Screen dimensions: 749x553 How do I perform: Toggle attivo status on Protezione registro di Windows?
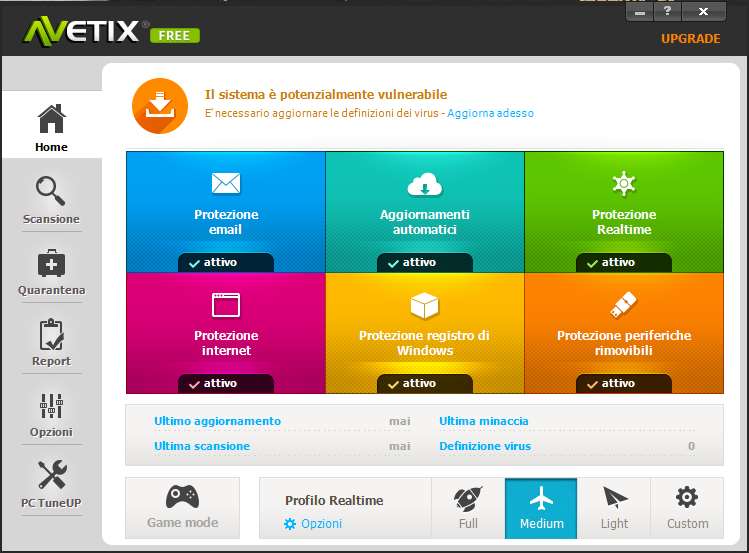coord(425,383)
